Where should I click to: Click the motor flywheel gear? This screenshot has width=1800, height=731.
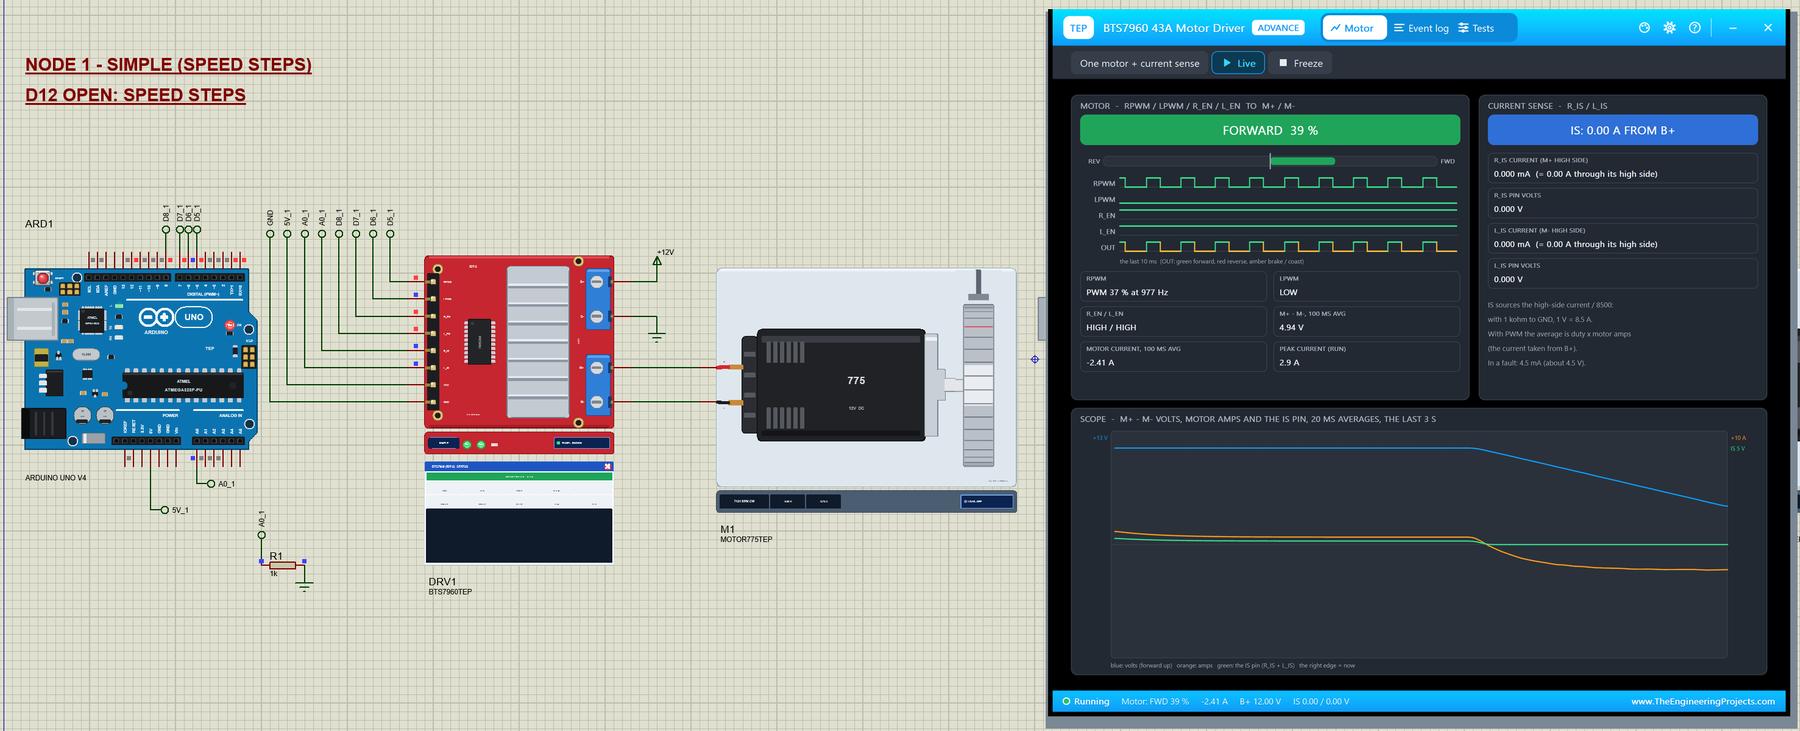978,385
